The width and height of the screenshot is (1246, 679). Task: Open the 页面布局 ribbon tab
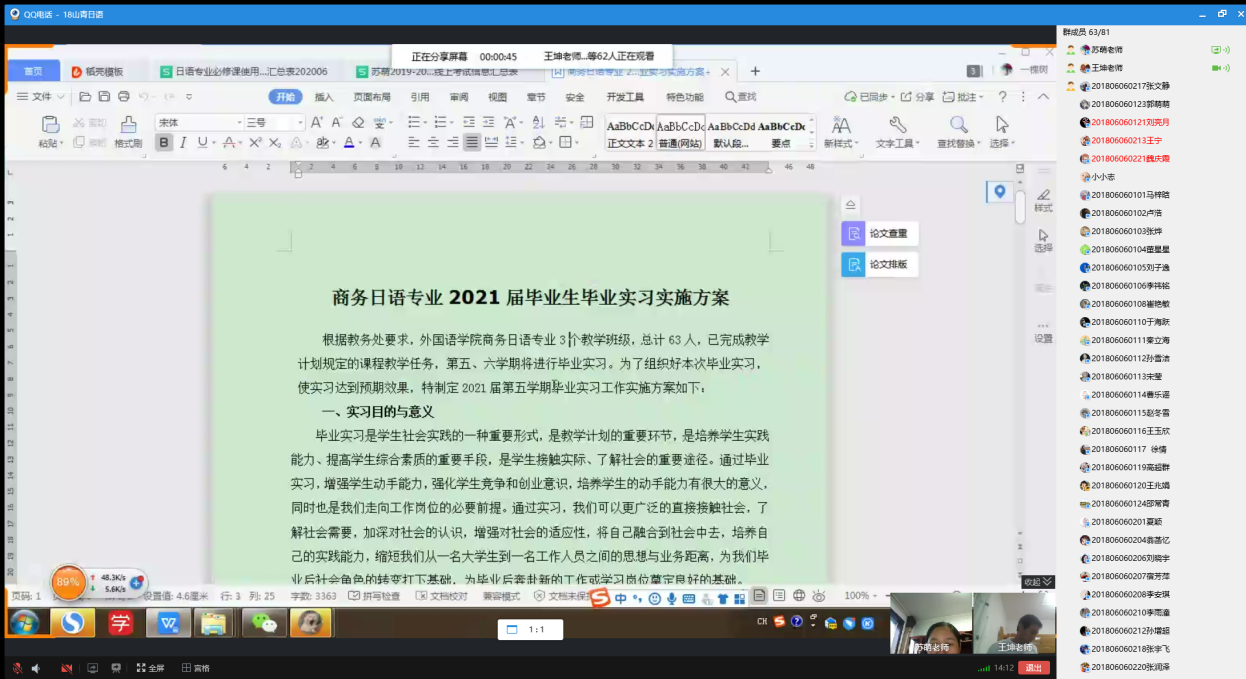pos(371,97)
